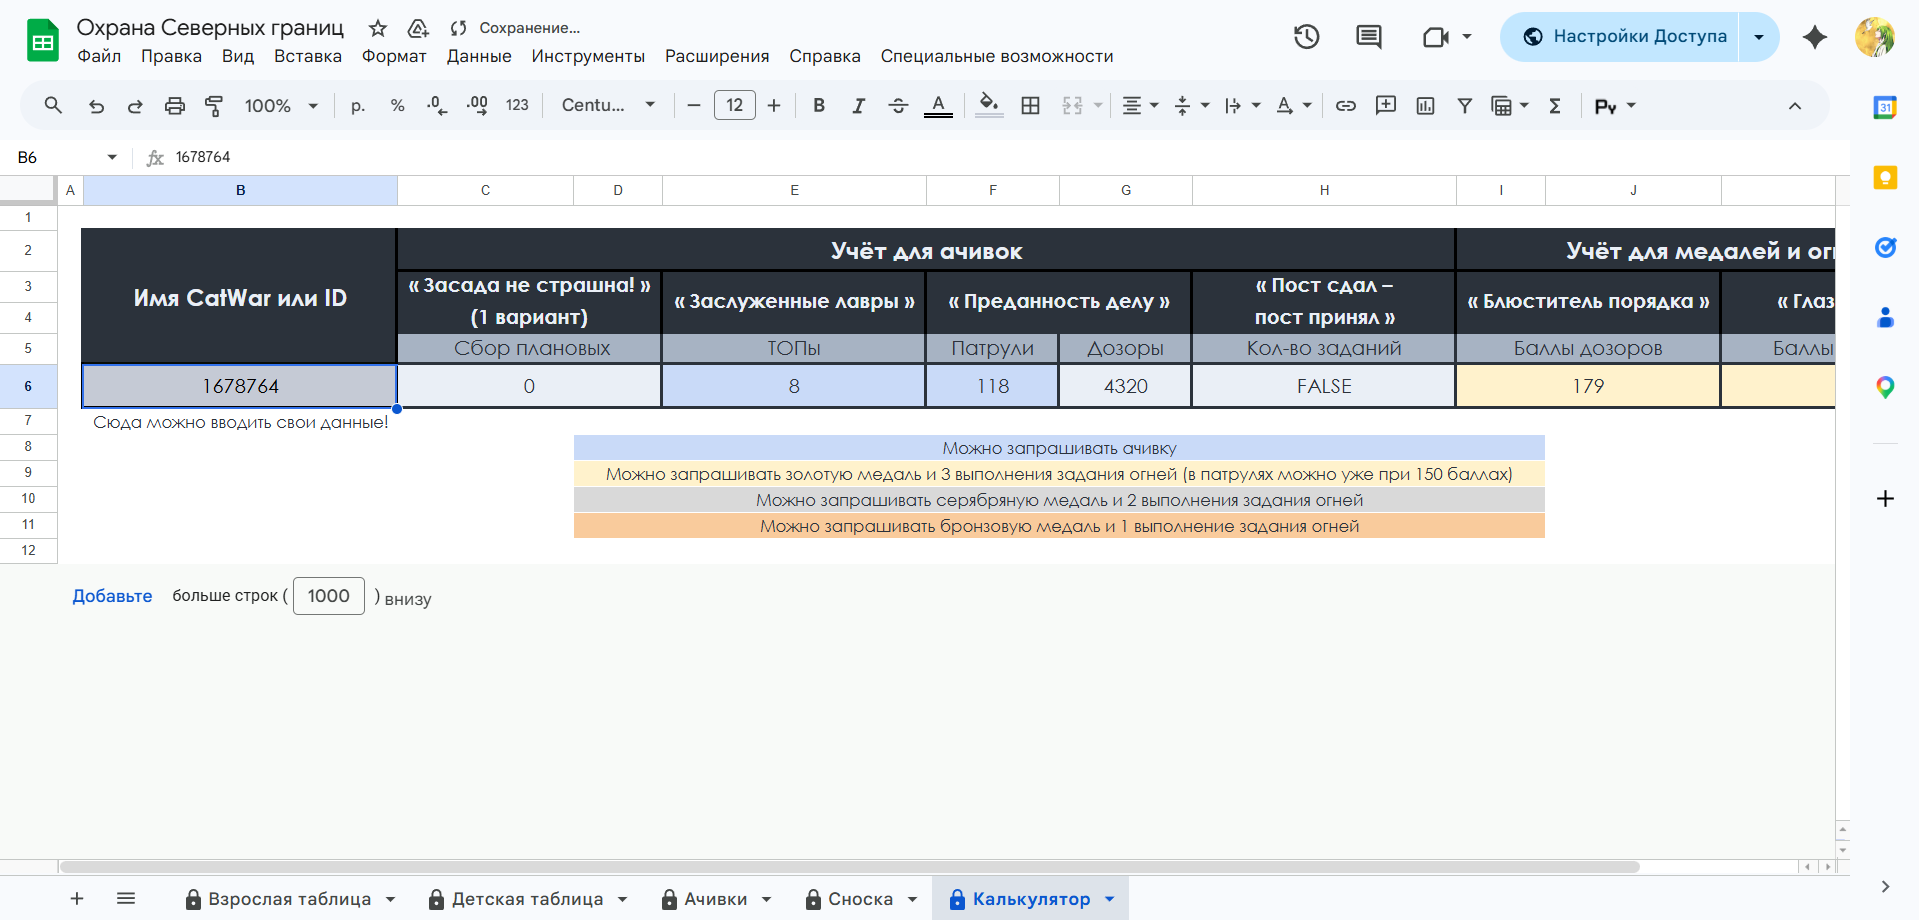Click the Добавьте link
The width and height of the screenshot is (1919, 920).
click(112, 596)
